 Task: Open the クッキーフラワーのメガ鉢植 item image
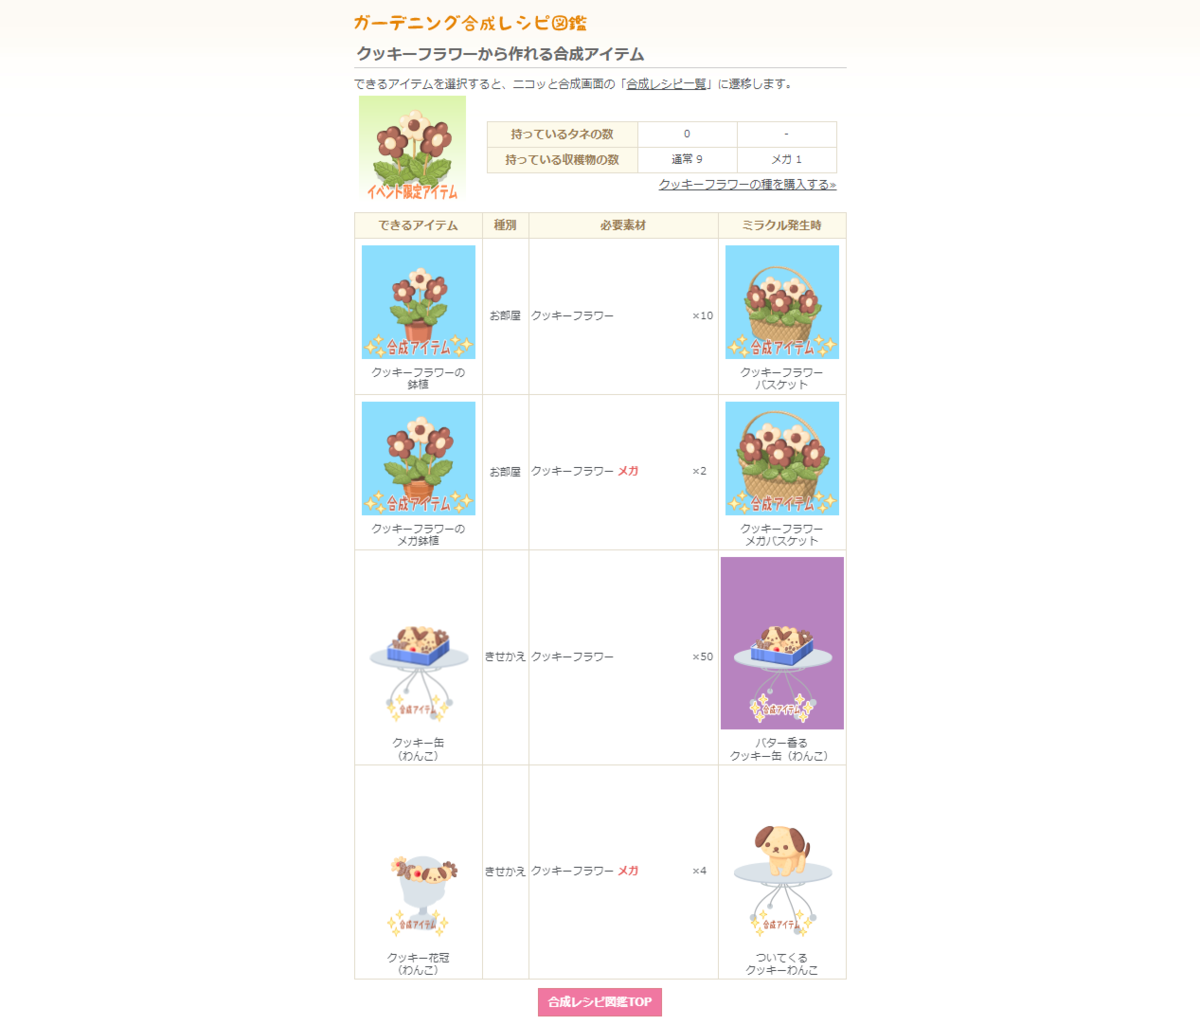(418, 458)
